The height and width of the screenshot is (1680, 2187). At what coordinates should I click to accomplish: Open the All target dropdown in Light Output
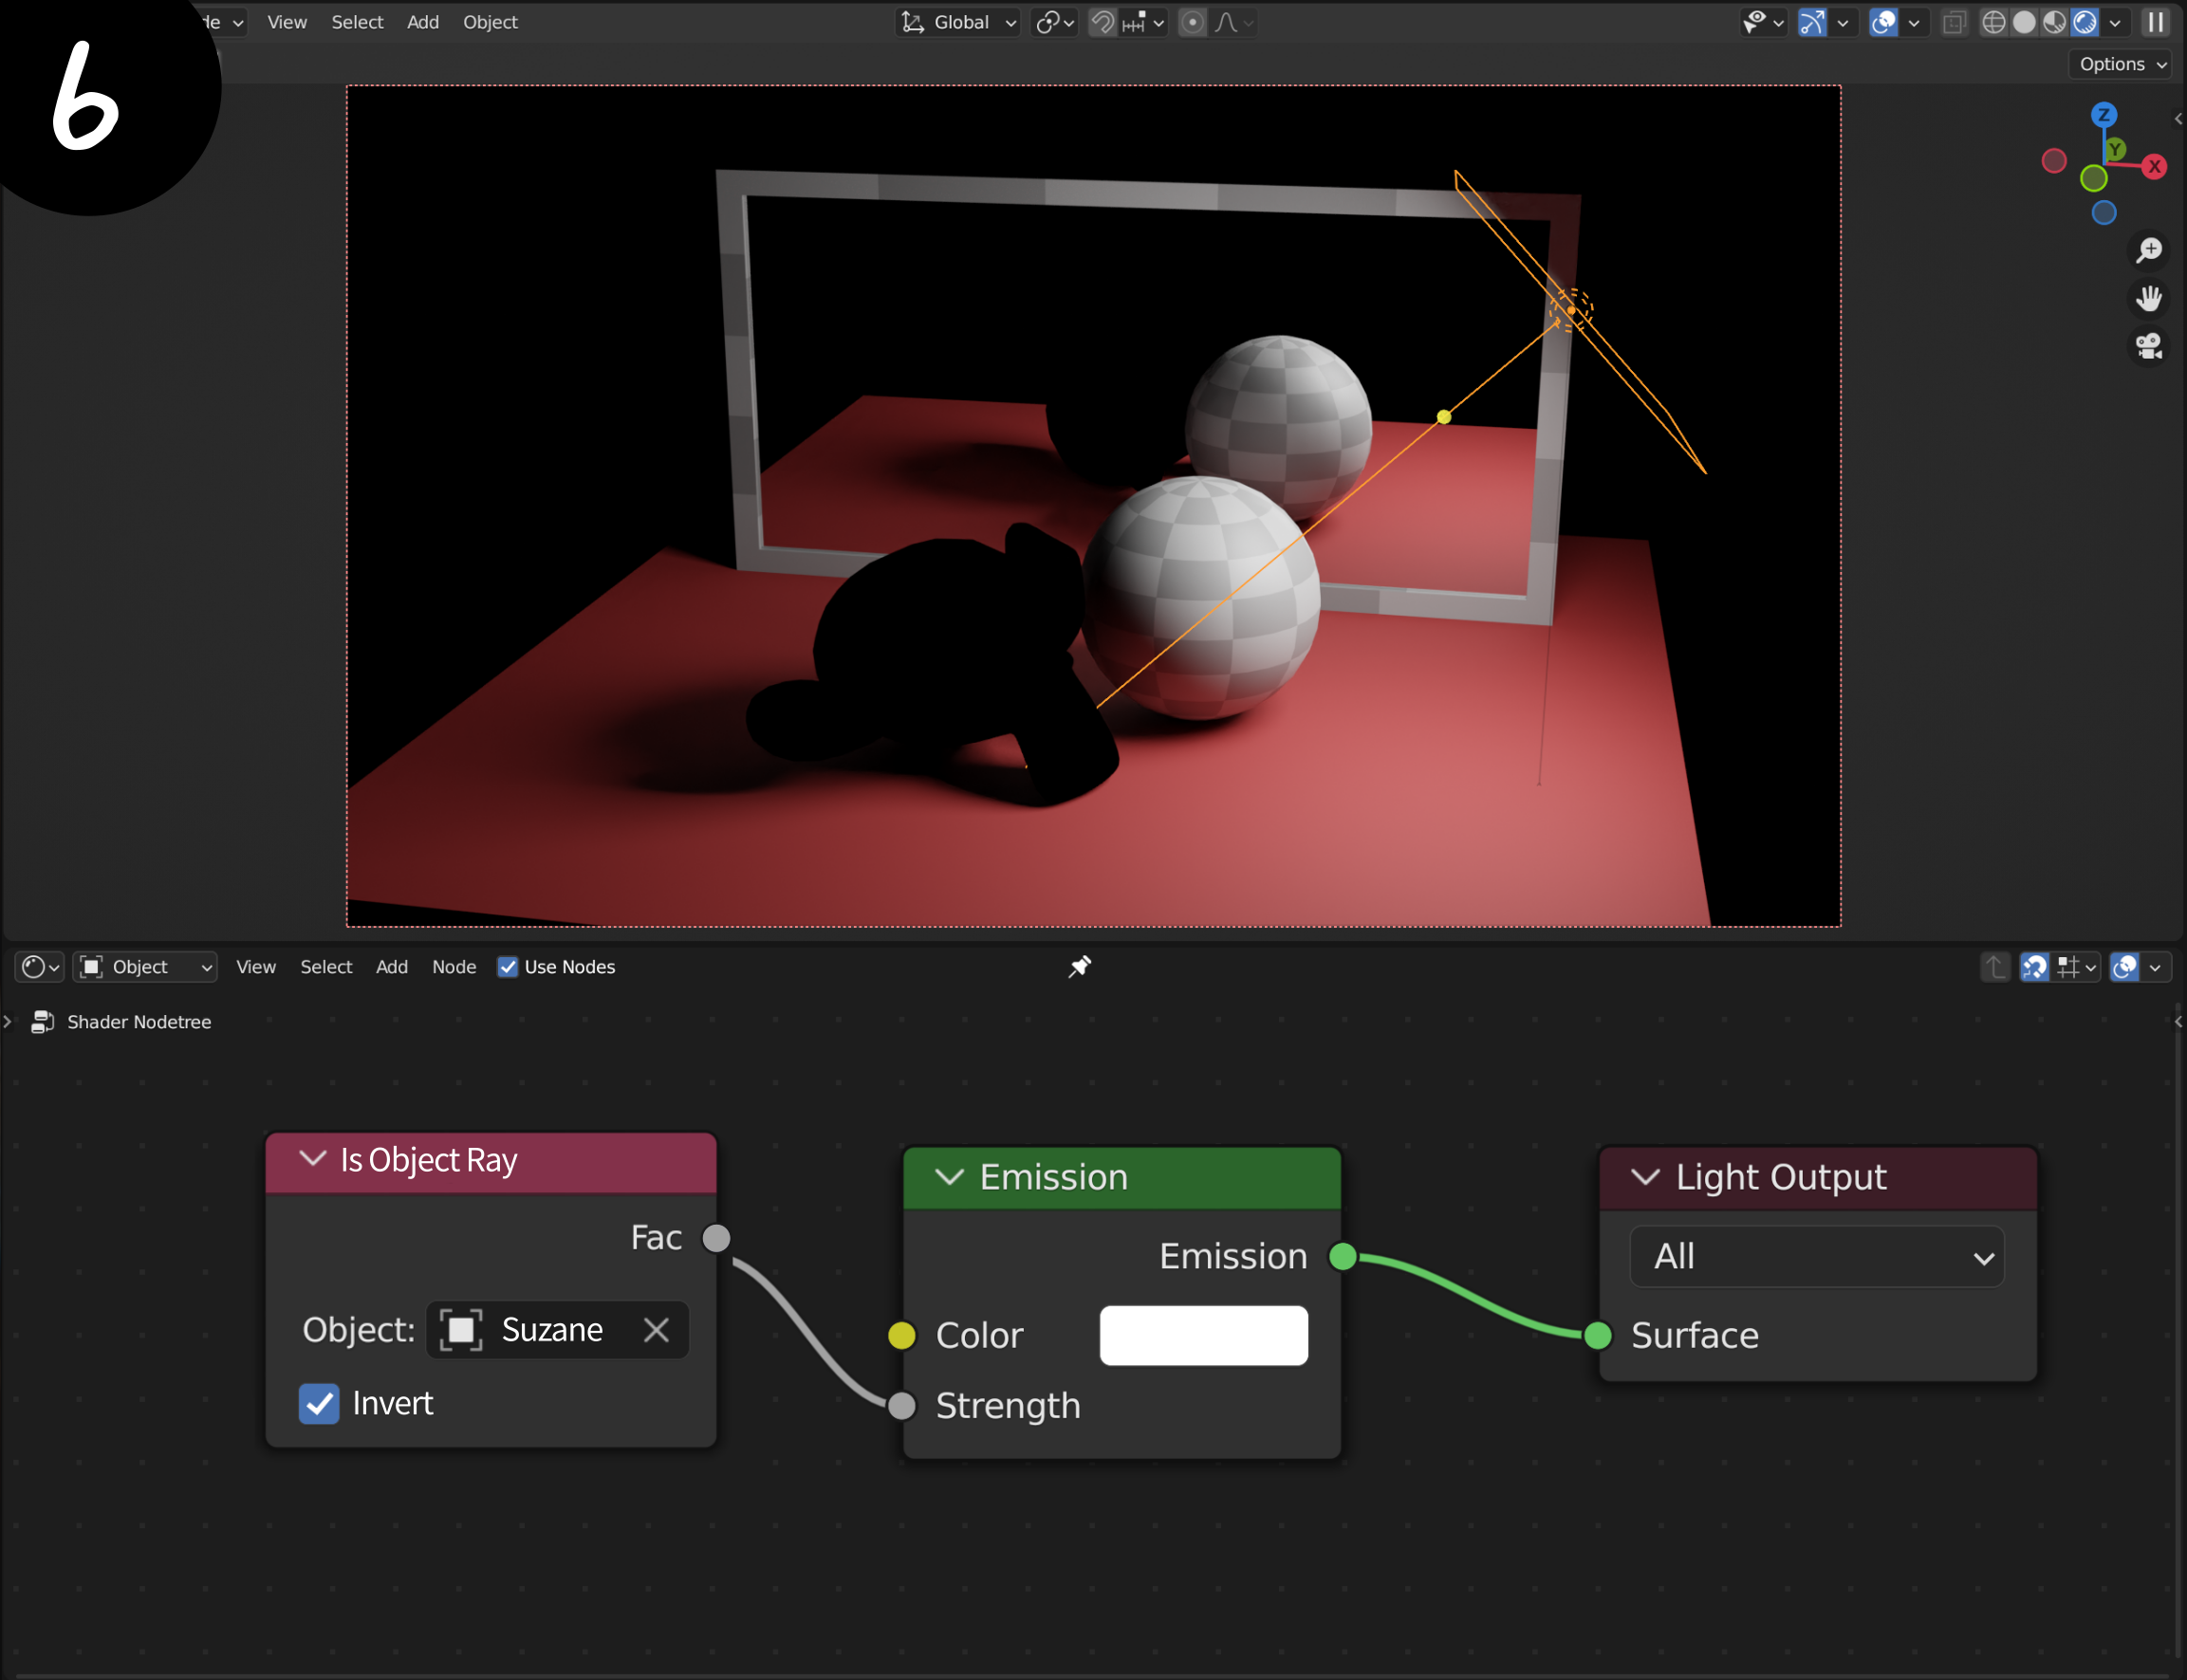pos(1817,1257)
